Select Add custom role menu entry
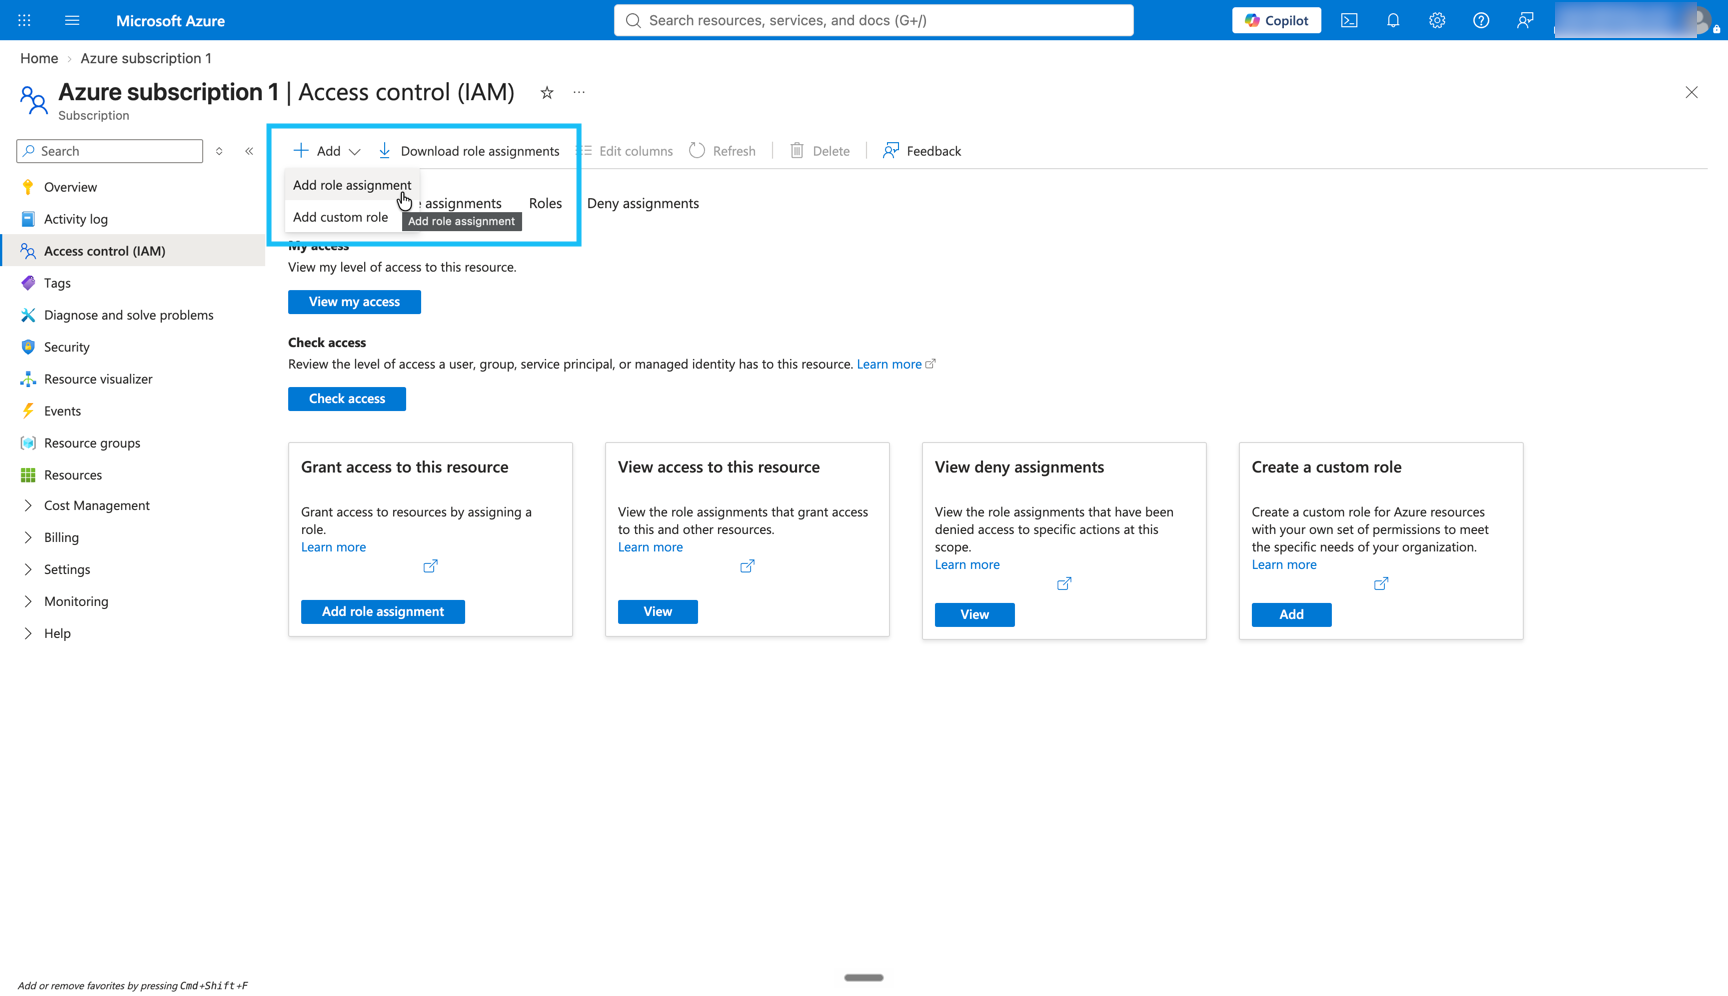Image resolution: width=1728 pixels, height=996 pixels. [x=340, y=217]
